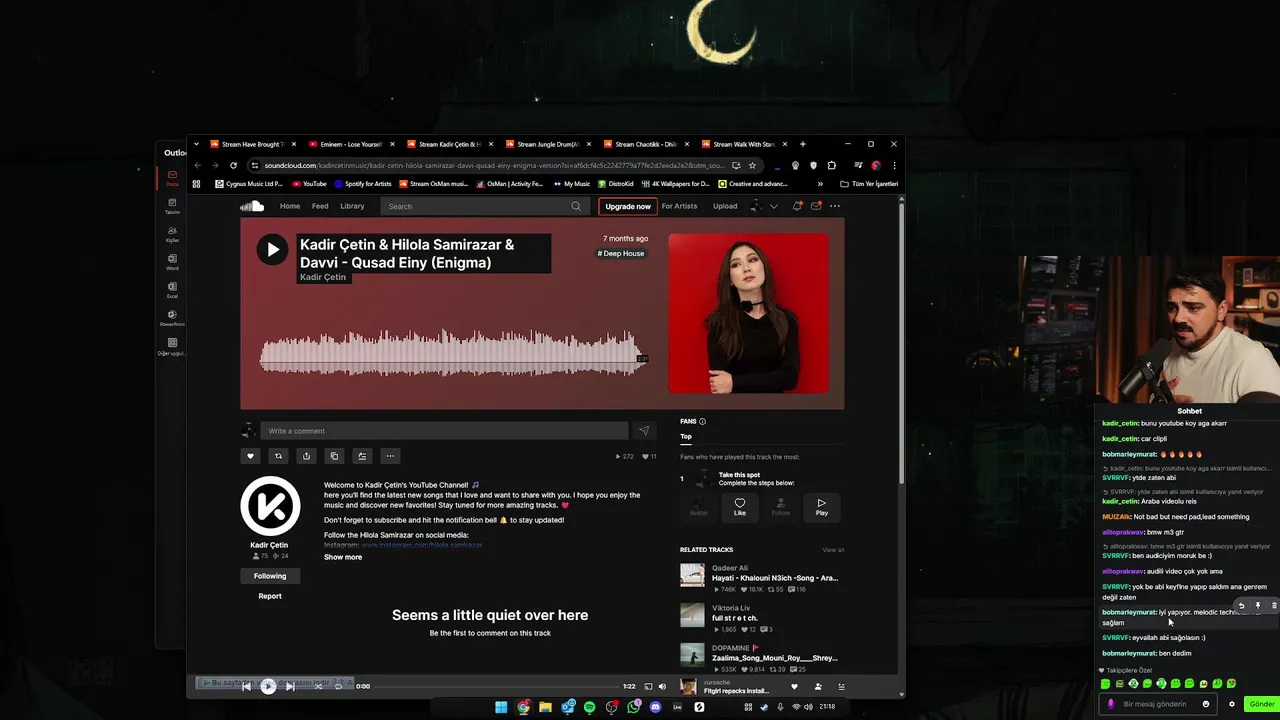Open SoundCloud notifications bell

coord(797,206)
